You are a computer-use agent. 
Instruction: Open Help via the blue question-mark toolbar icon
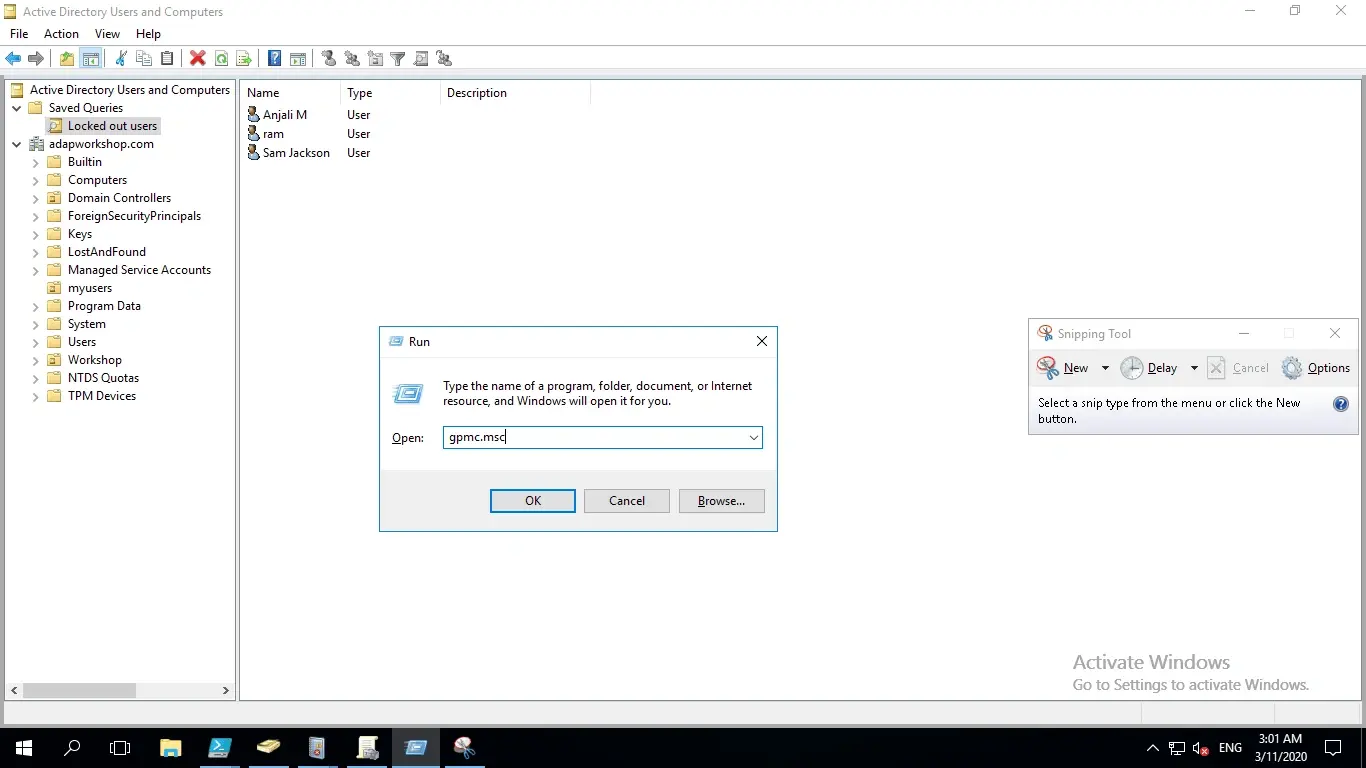click(x=274, y=59)
